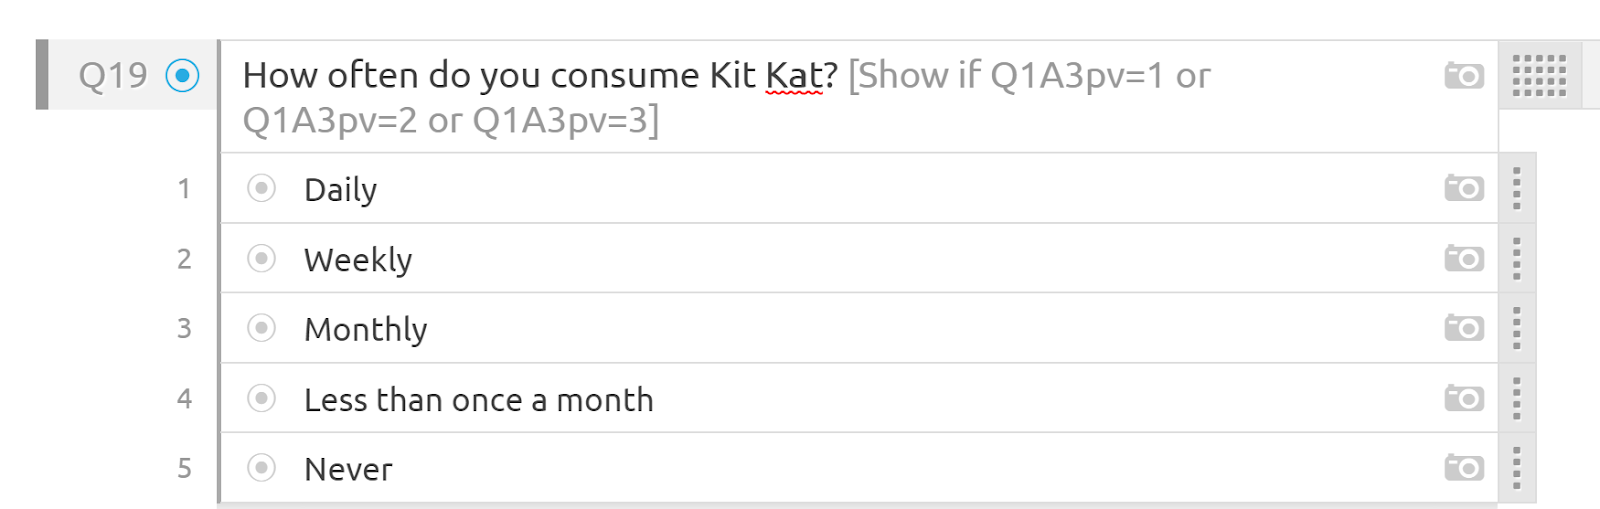
Task: Open options handle for Never row
Action: 1517,468
